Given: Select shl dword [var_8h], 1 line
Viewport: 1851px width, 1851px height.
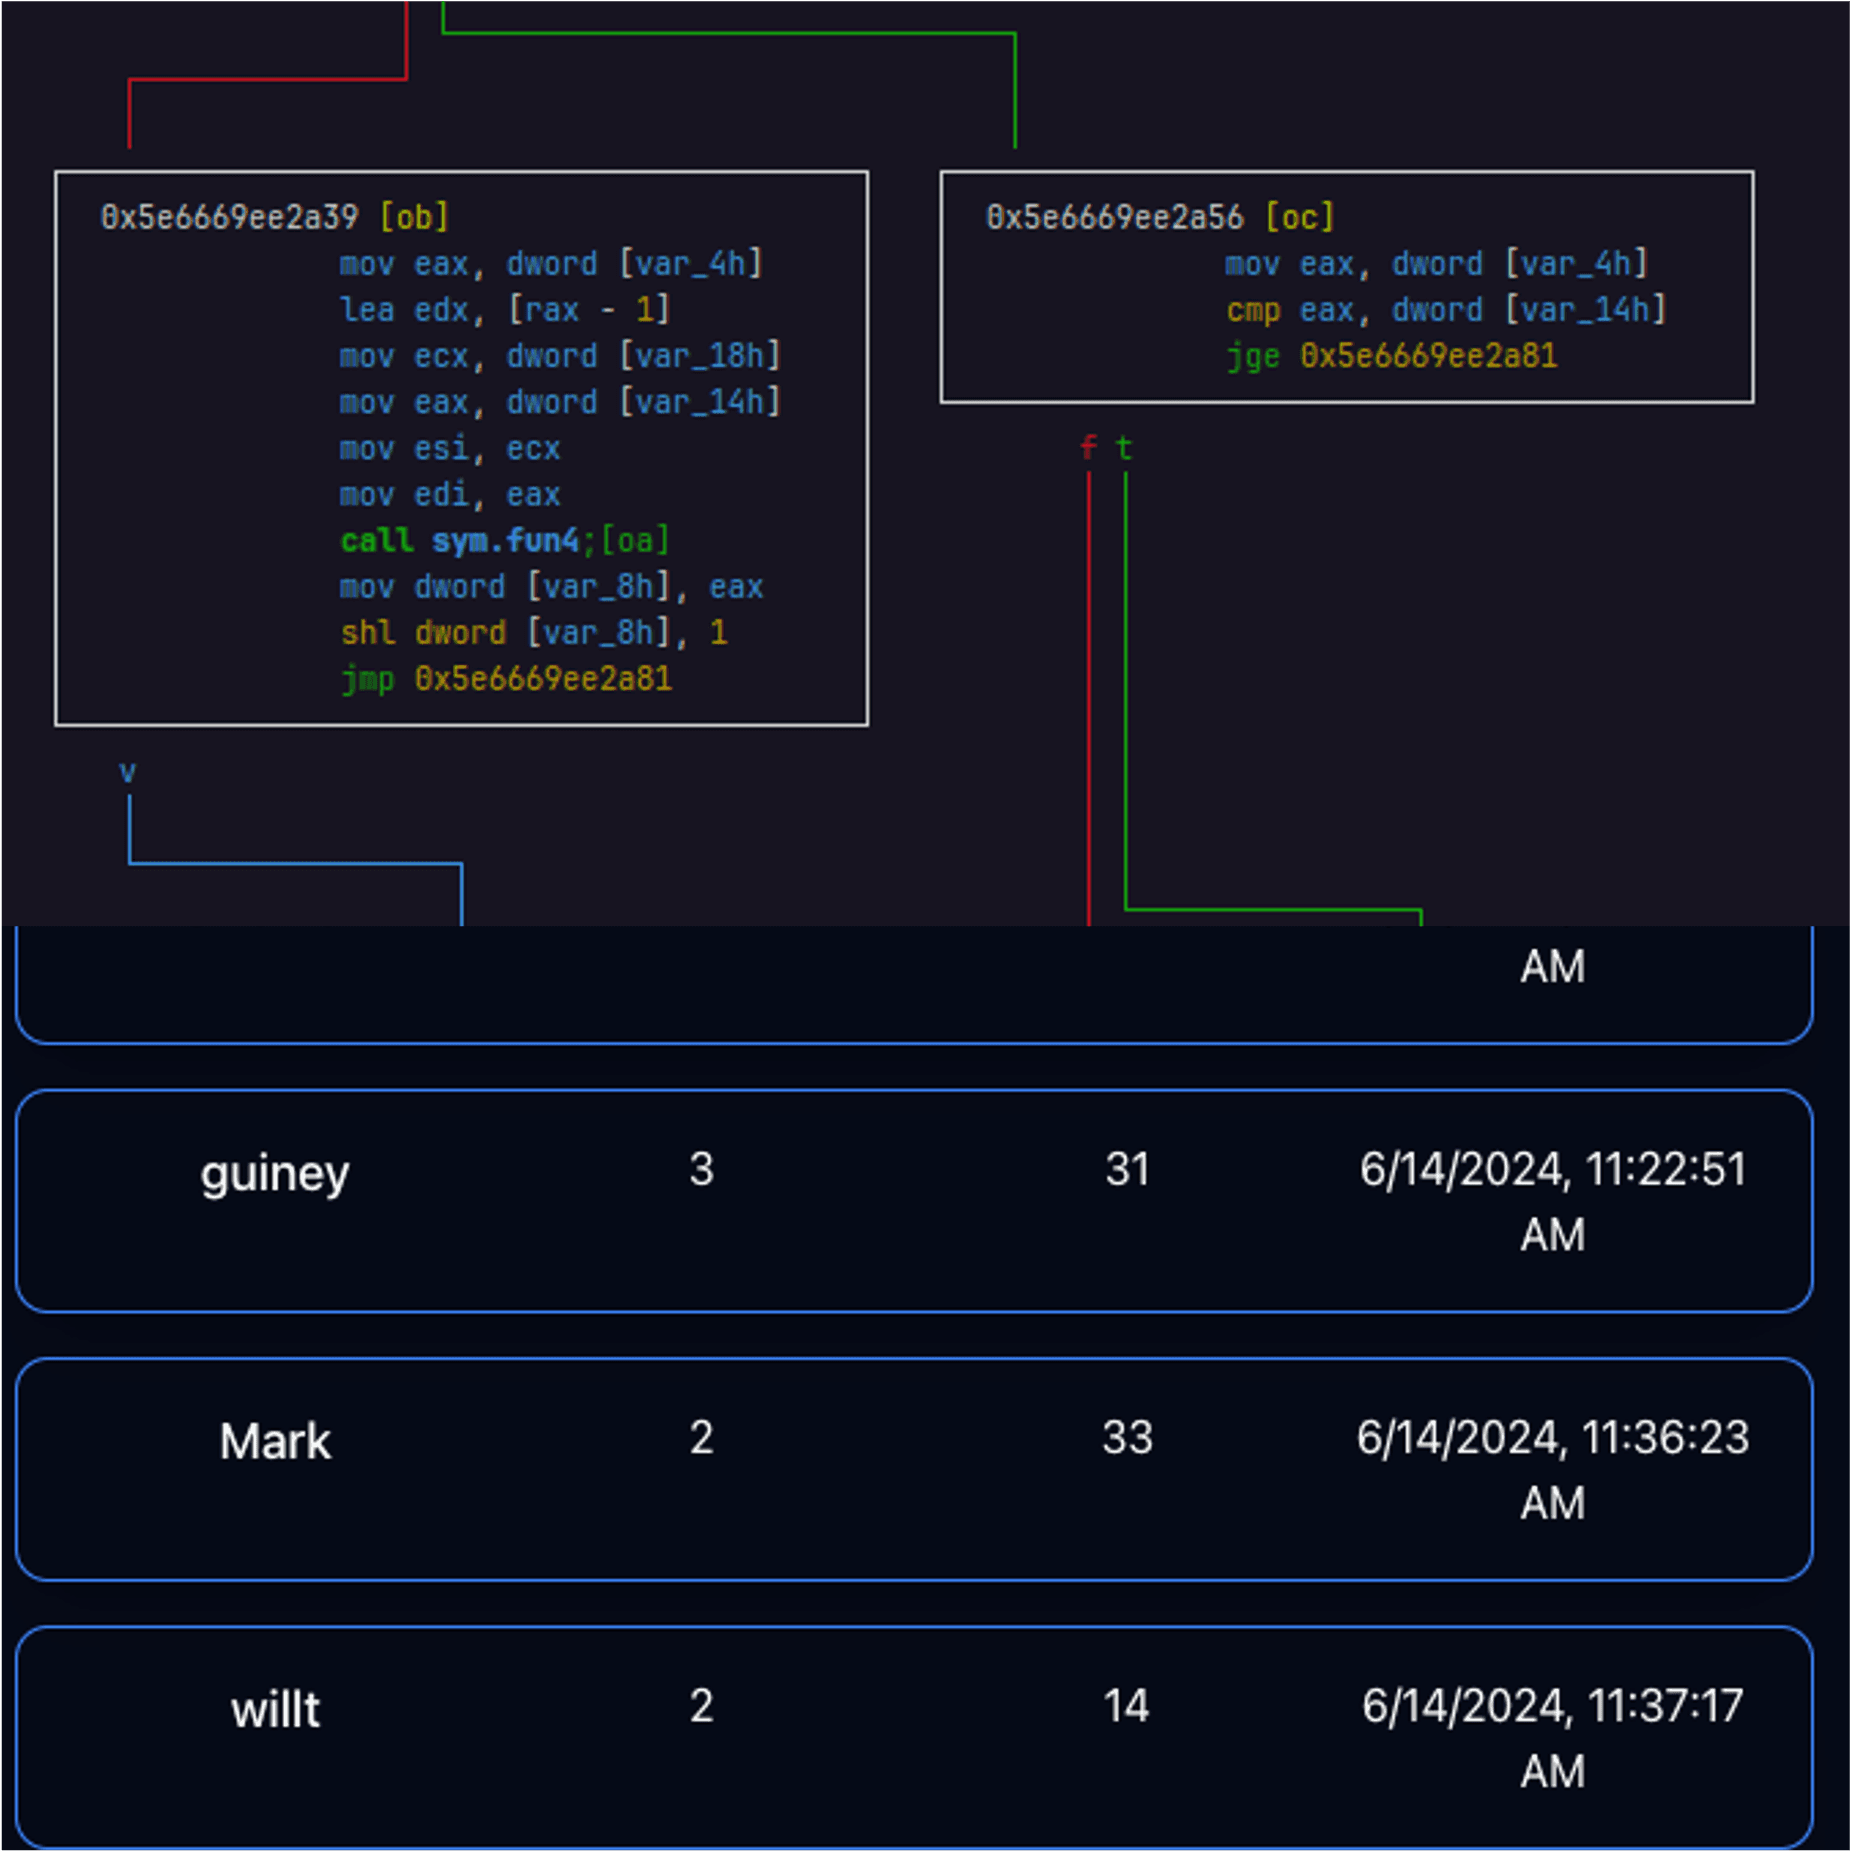Looking at the screenshot, I should 534,632.
